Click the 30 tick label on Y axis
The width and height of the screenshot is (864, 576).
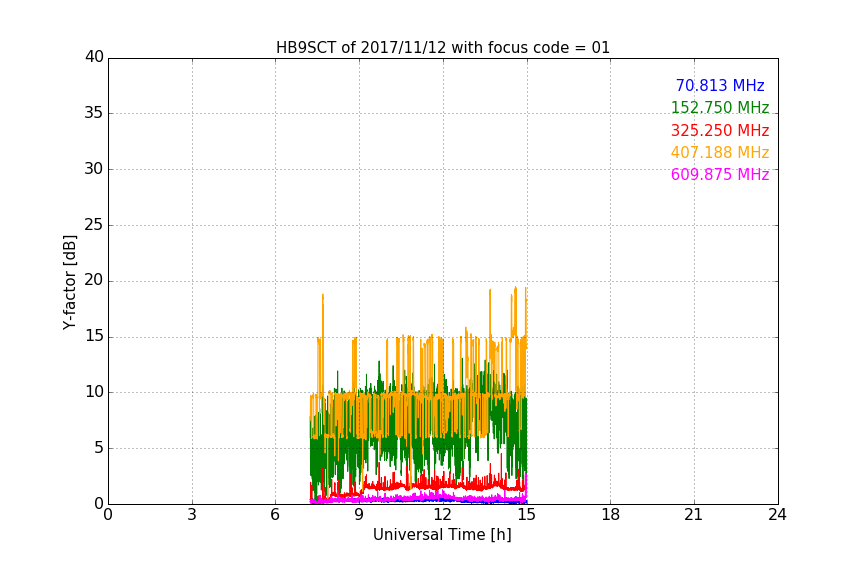[94, 169]
